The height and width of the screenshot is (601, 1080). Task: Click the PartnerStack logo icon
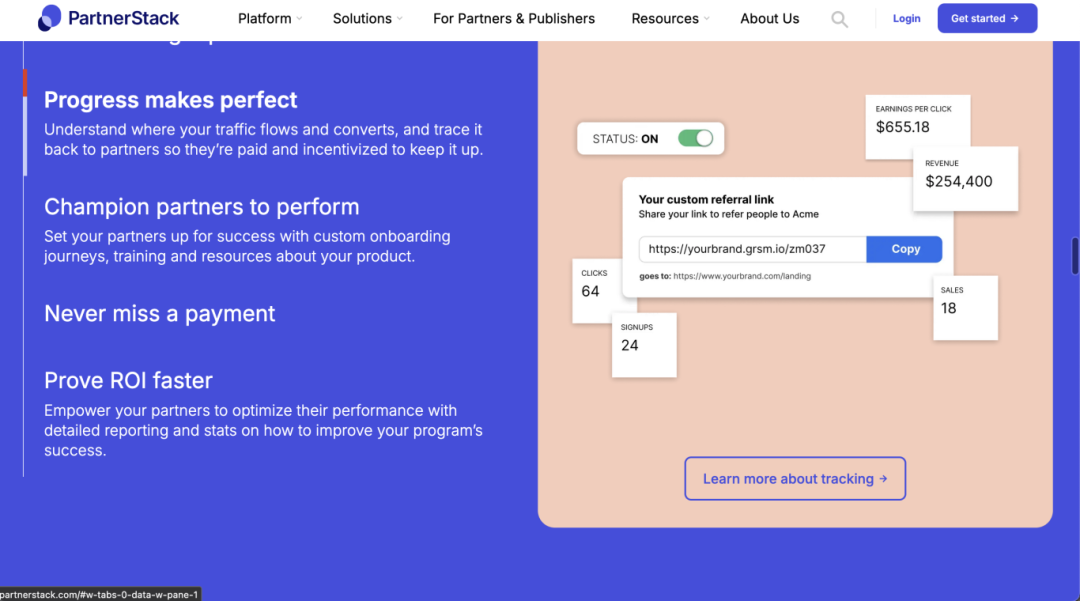50,18
